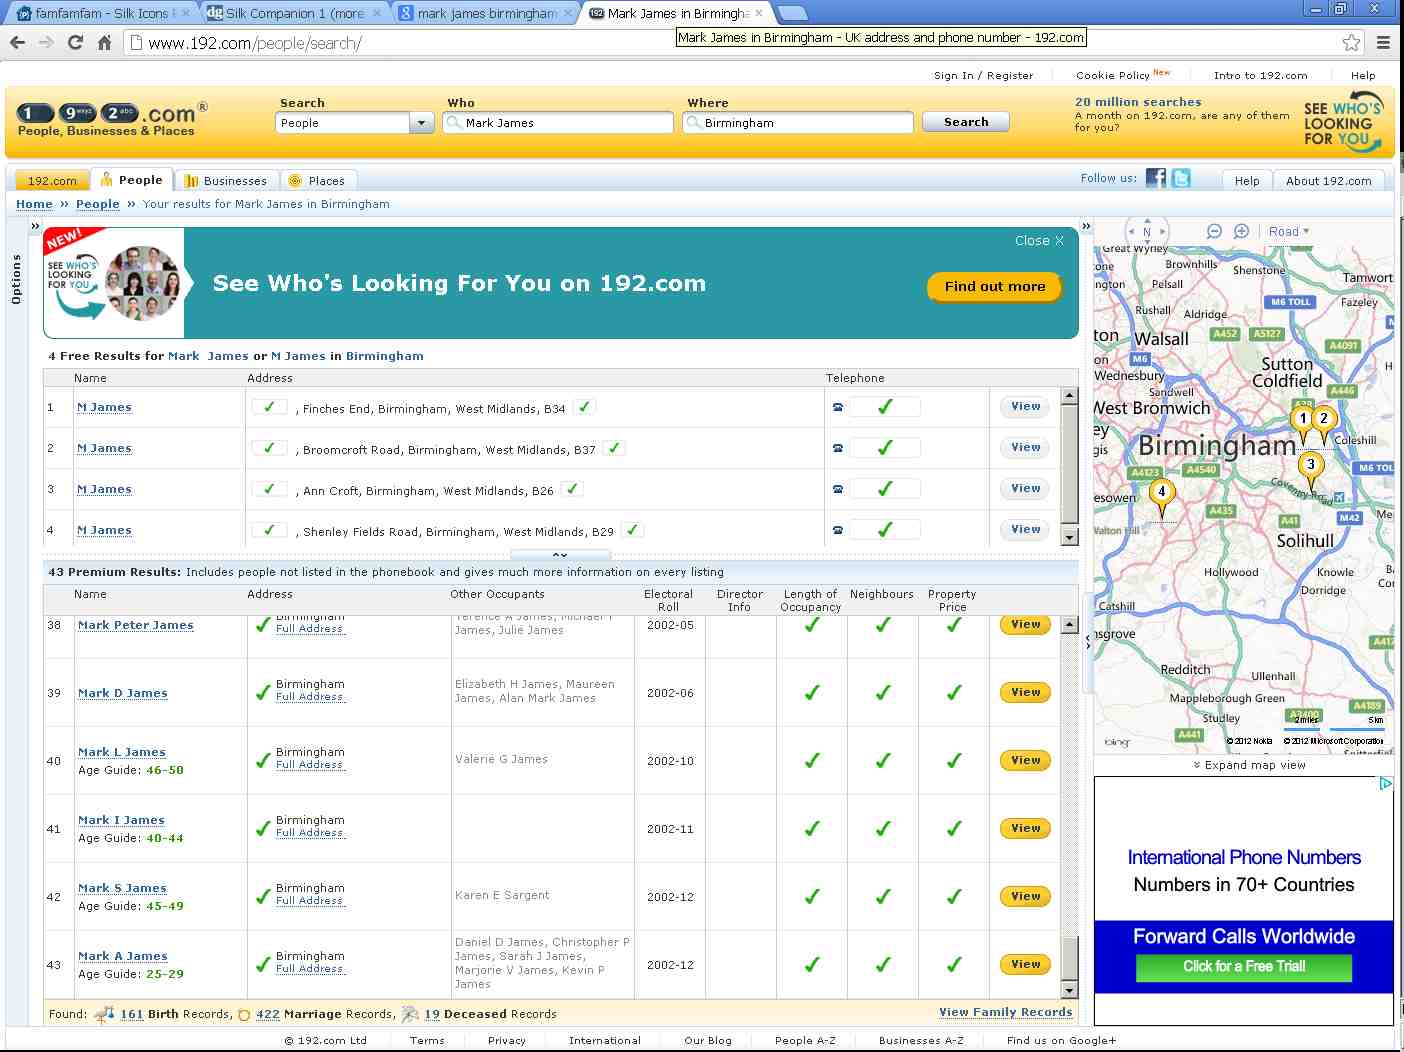1404x1052 pixels.
Task: Click View Family Records link
Action: pyautogui.click(x=1006, y=1012)
